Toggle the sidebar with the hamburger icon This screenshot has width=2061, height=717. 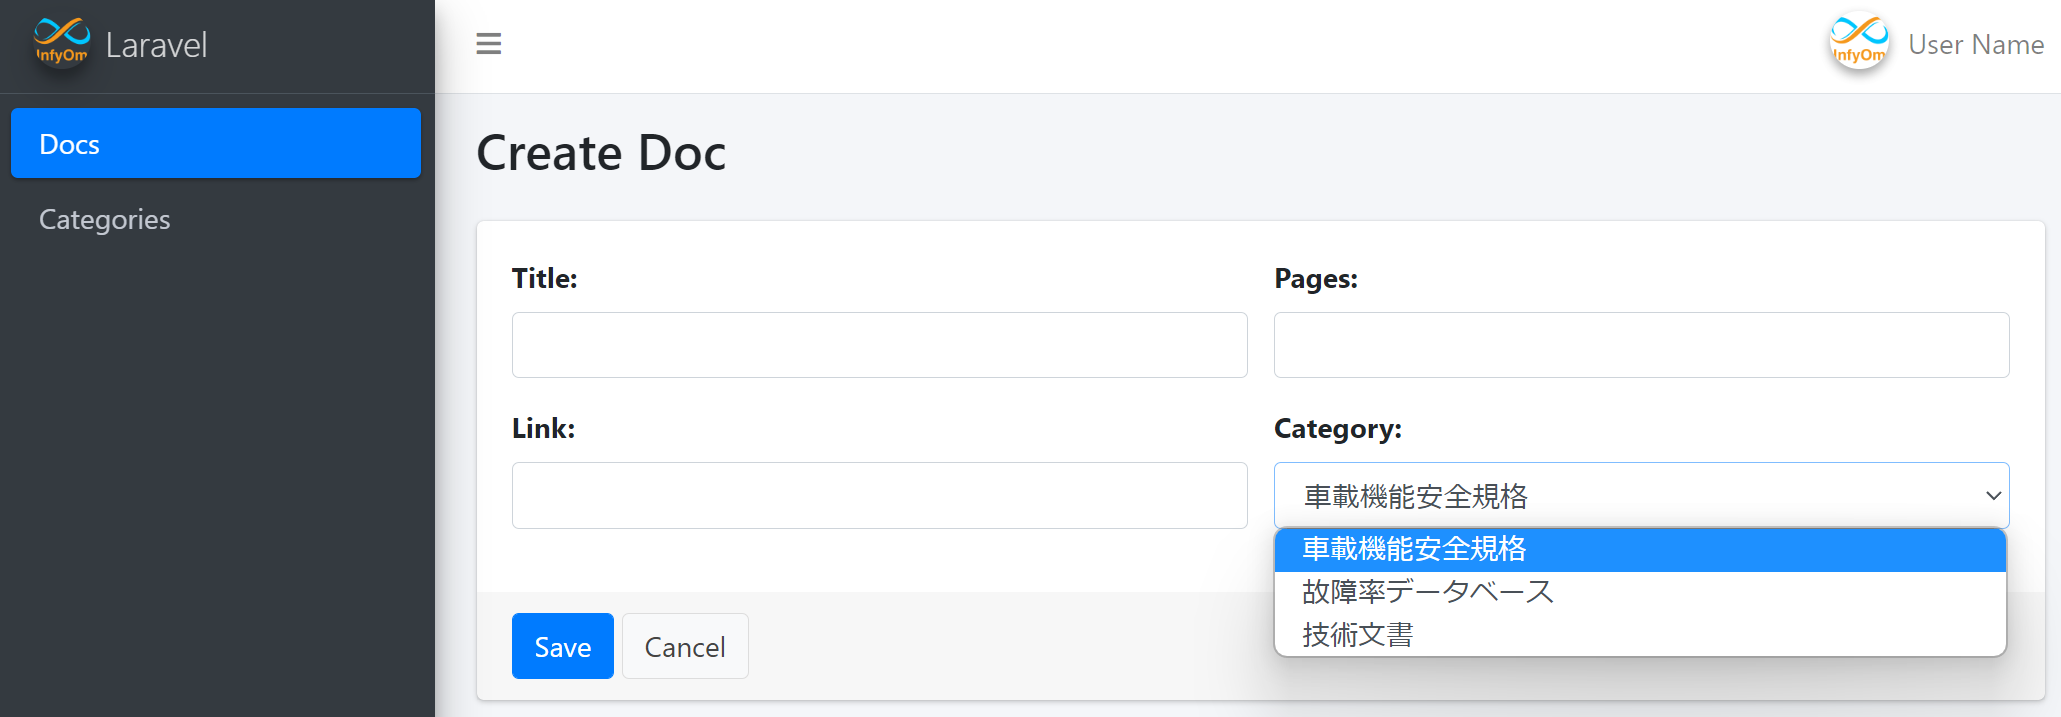pos(488,44)
